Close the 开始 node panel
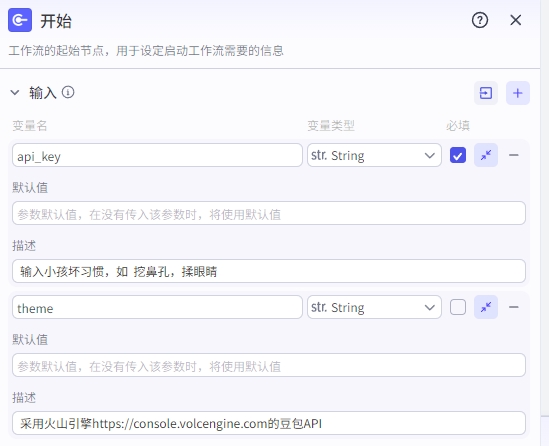Viewport: 549px width, 446px height. click(516, 20)
